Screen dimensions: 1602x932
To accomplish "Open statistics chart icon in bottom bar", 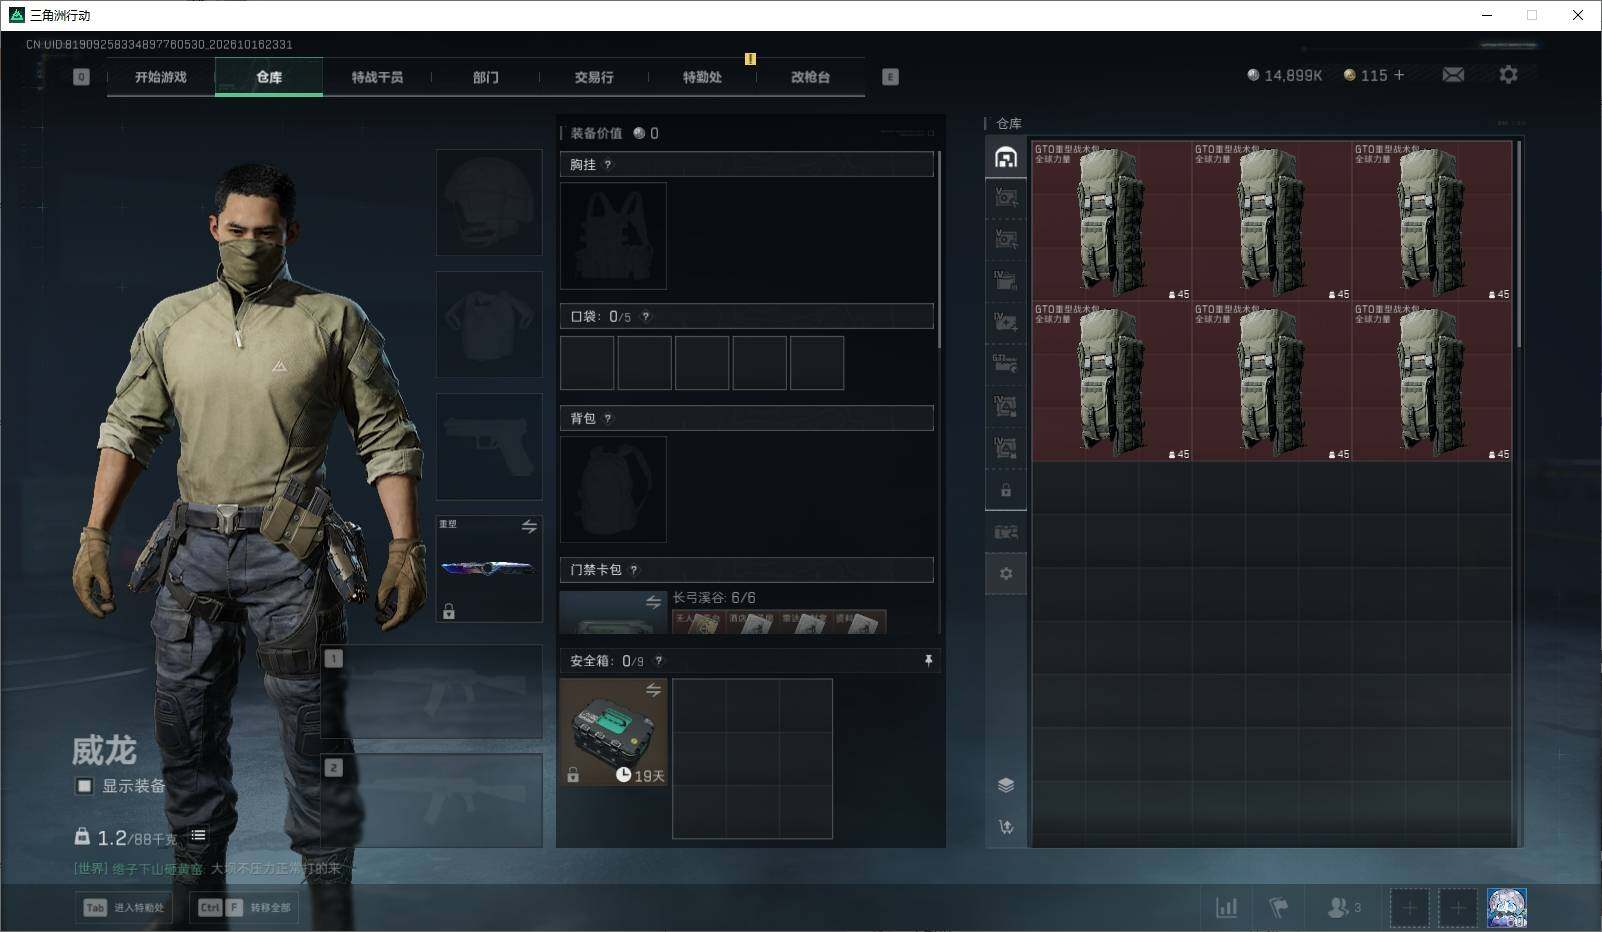I will click(1226, 908).
